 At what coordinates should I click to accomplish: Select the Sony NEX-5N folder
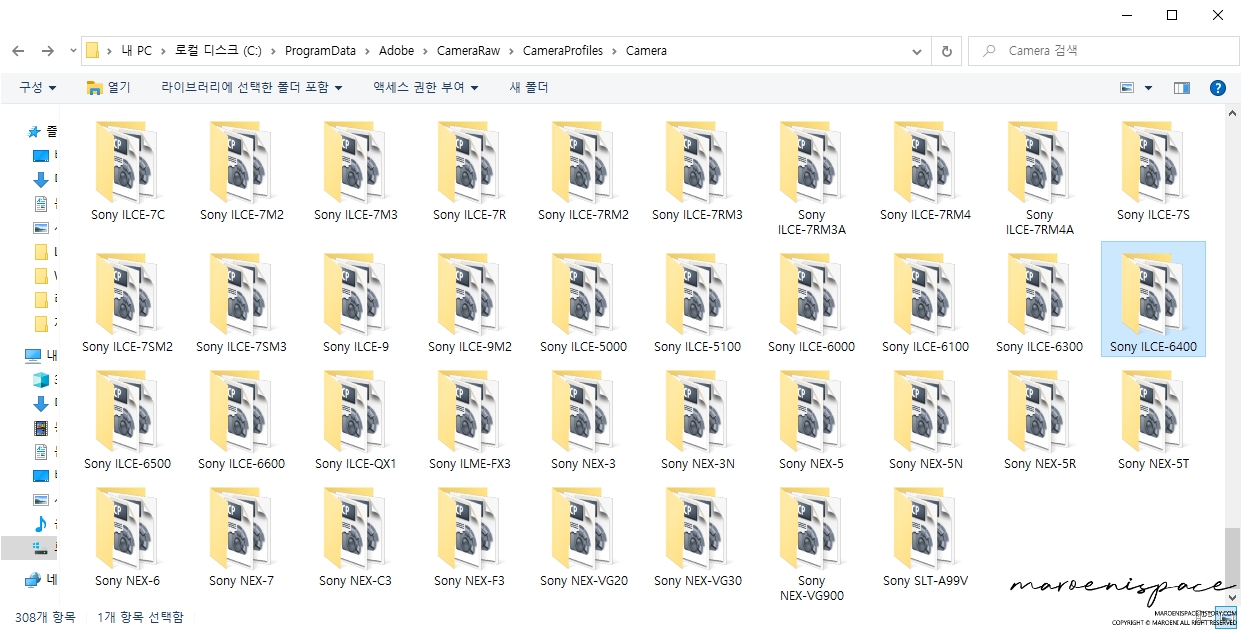pyautogui.click(x=925, y=419)
